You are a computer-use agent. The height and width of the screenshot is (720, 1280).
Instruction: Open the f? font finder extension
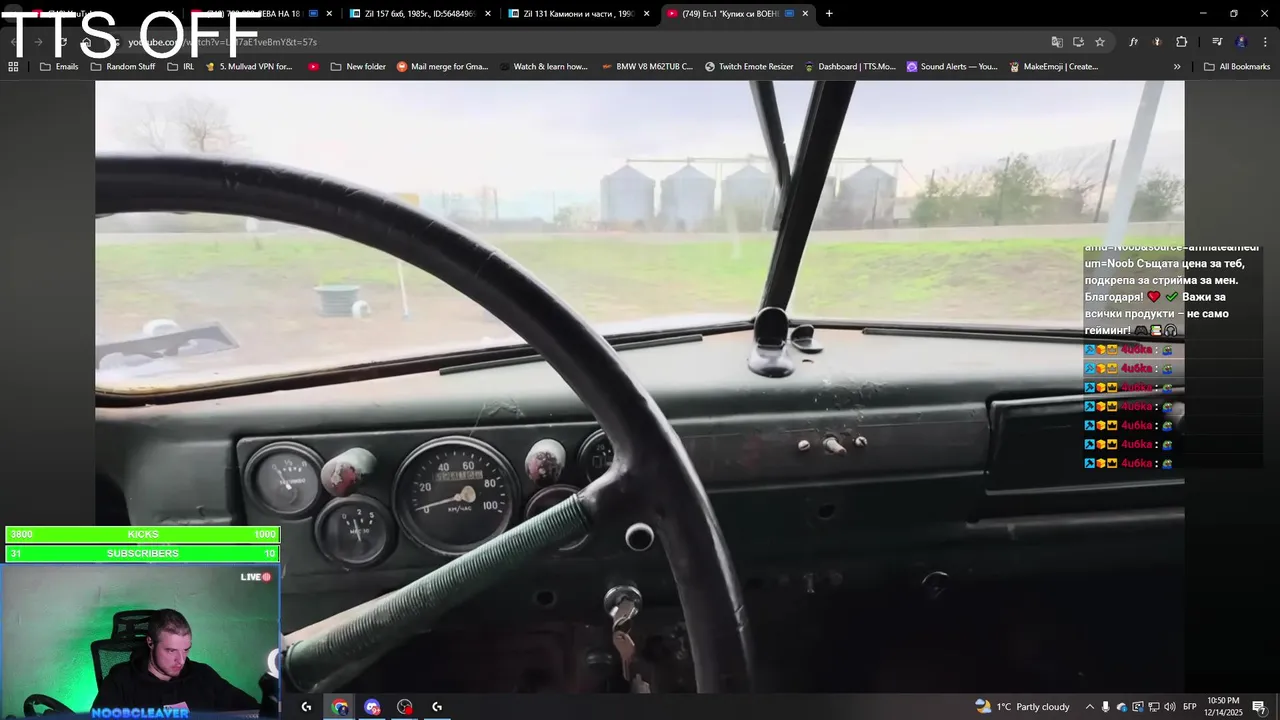pyautogui.click(x=1133, y=42)
